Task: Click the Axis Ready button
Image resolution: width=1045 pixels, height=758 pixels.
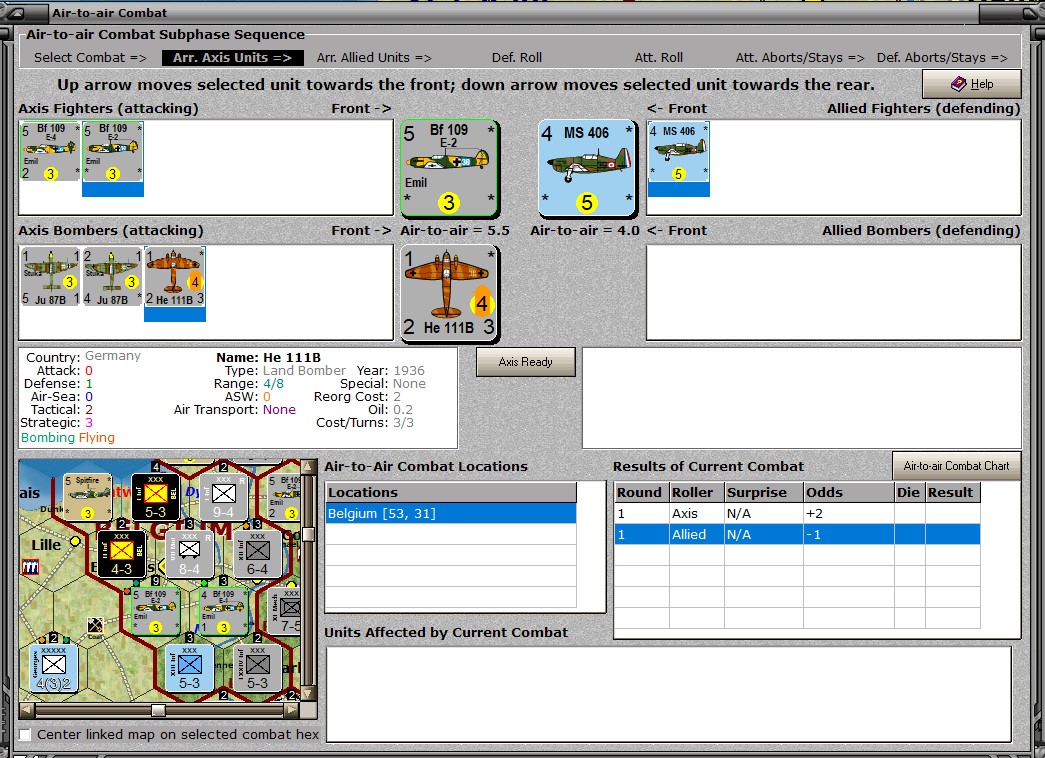Action: click(x=526, y=362)
